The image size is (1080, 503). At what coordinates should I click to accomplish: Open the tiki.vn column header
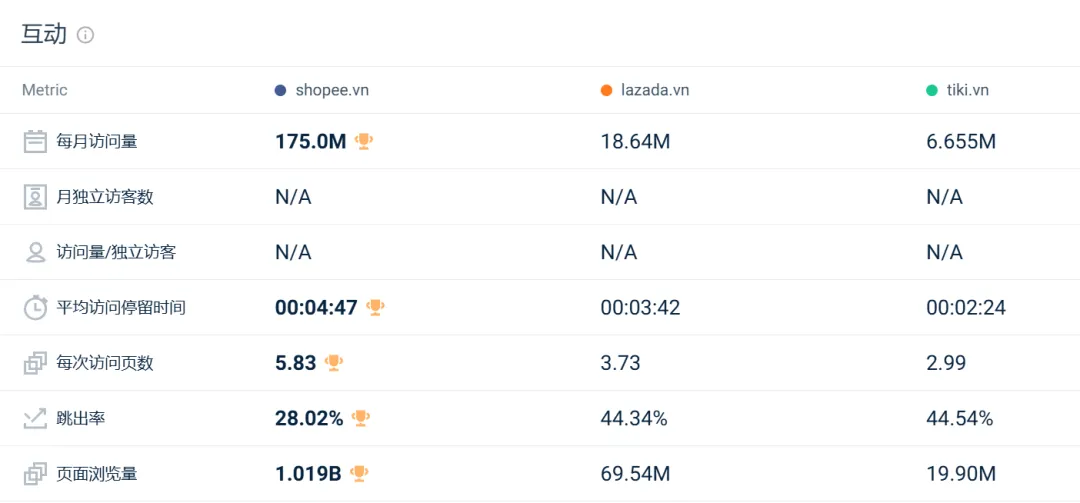(x=968, y=90)
